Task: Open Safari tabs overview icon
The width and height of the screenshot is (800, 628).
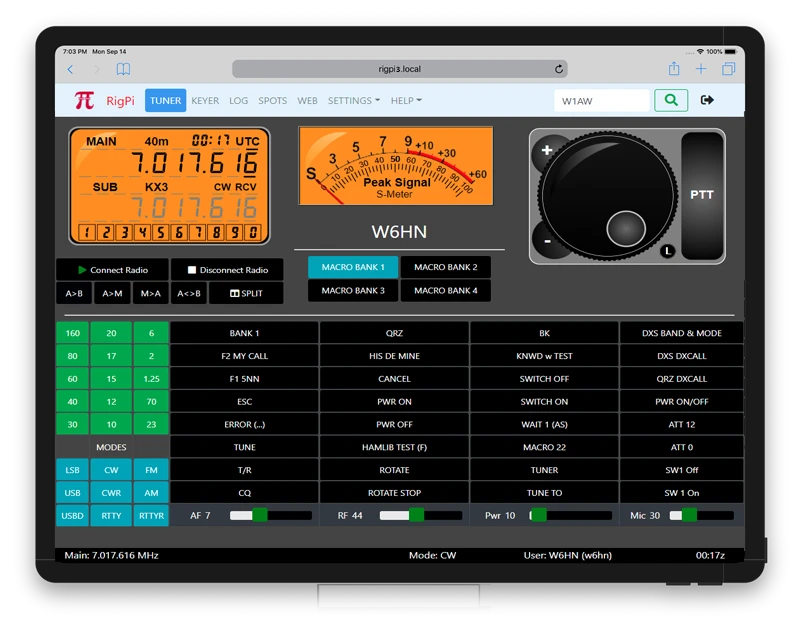Action: (728, 69)
